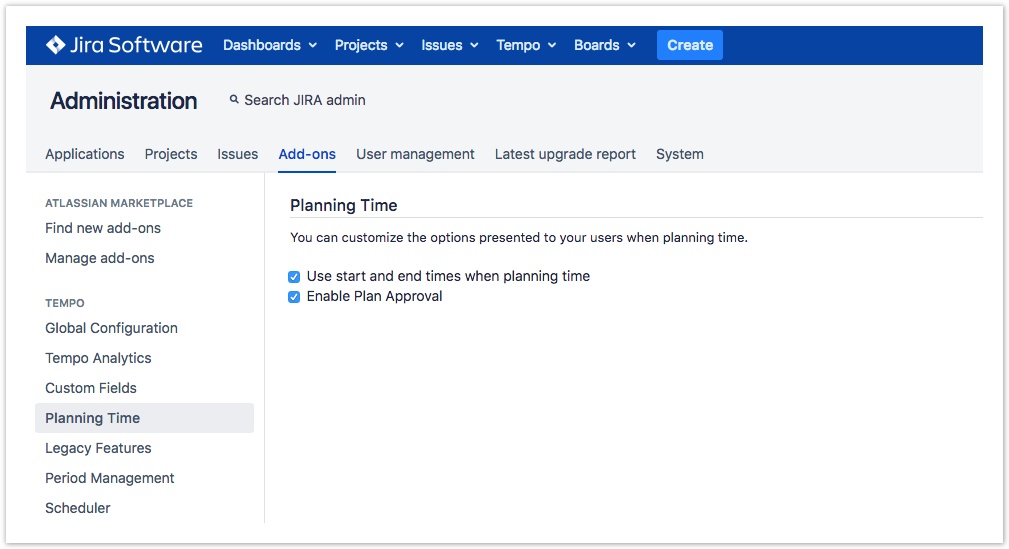Open the Dashboards dropdown menu

tap(269, 45)
